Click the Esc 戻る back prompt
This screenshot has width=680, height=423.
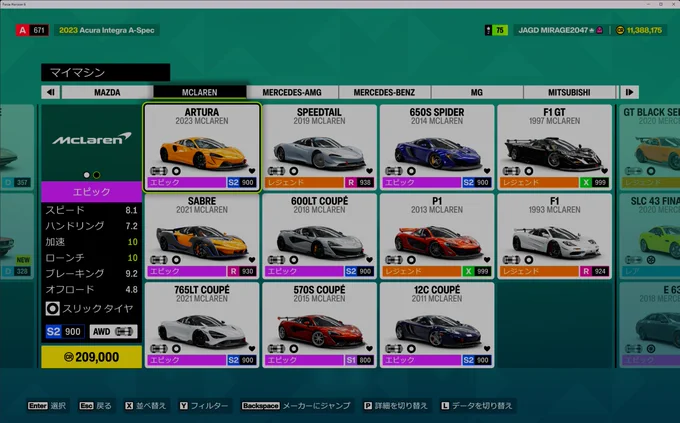point(95,406)
